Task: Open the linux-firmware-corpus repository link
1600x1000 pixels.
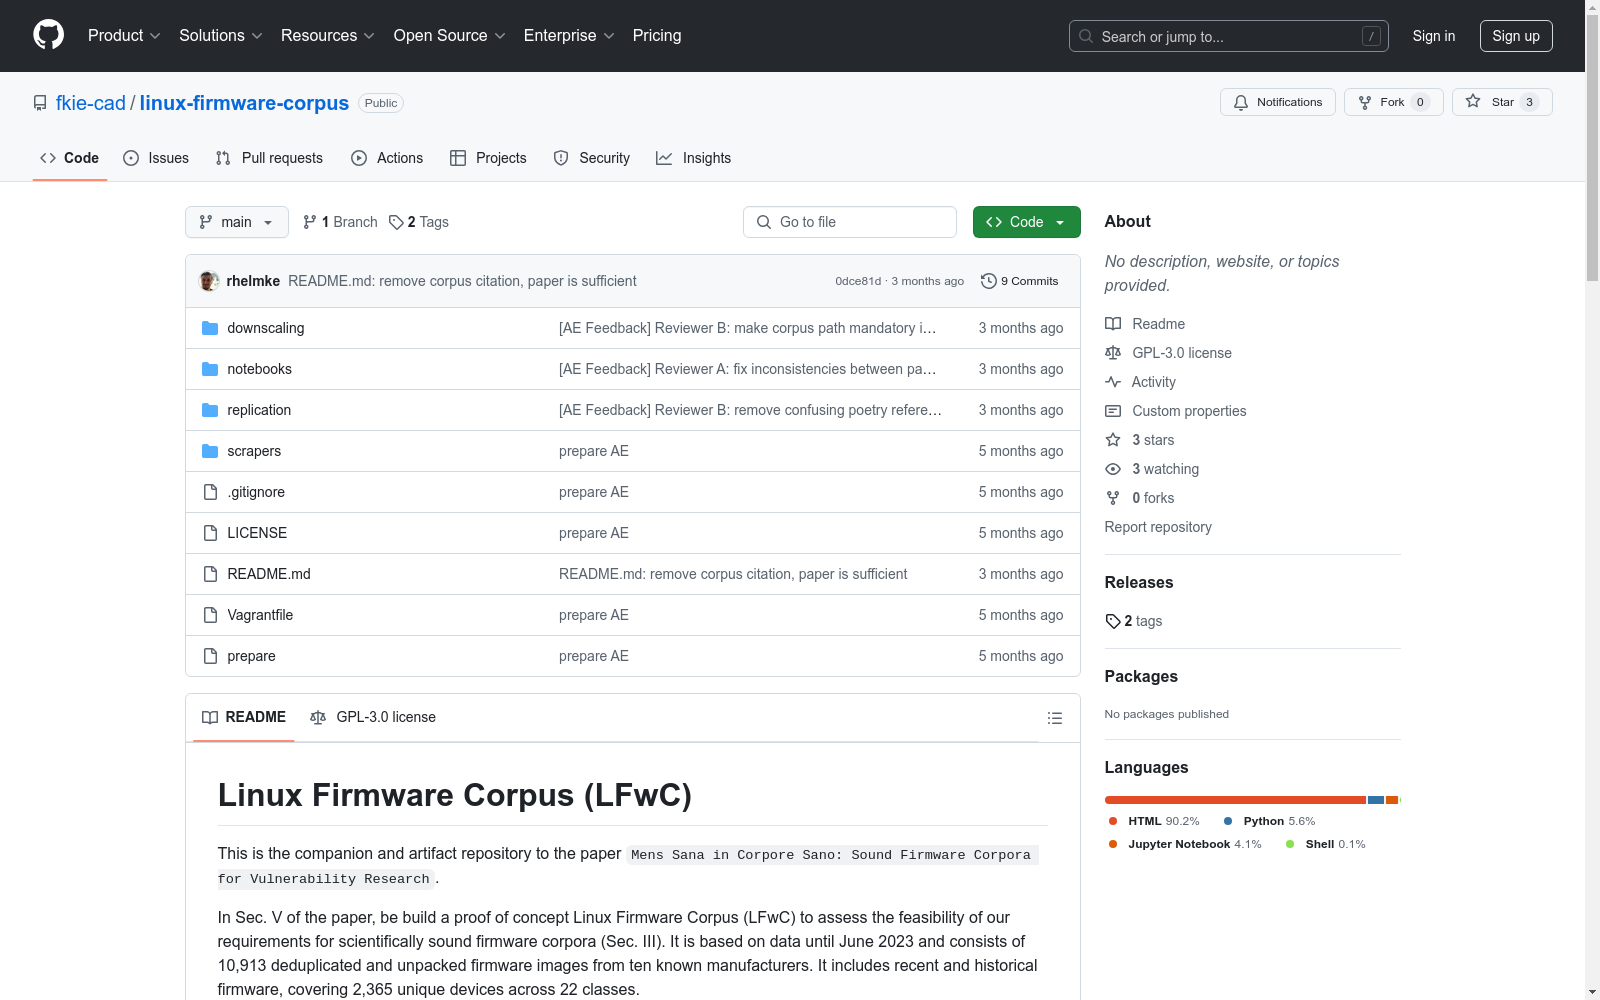Action: pyautogui.click(x=244, y=103)
